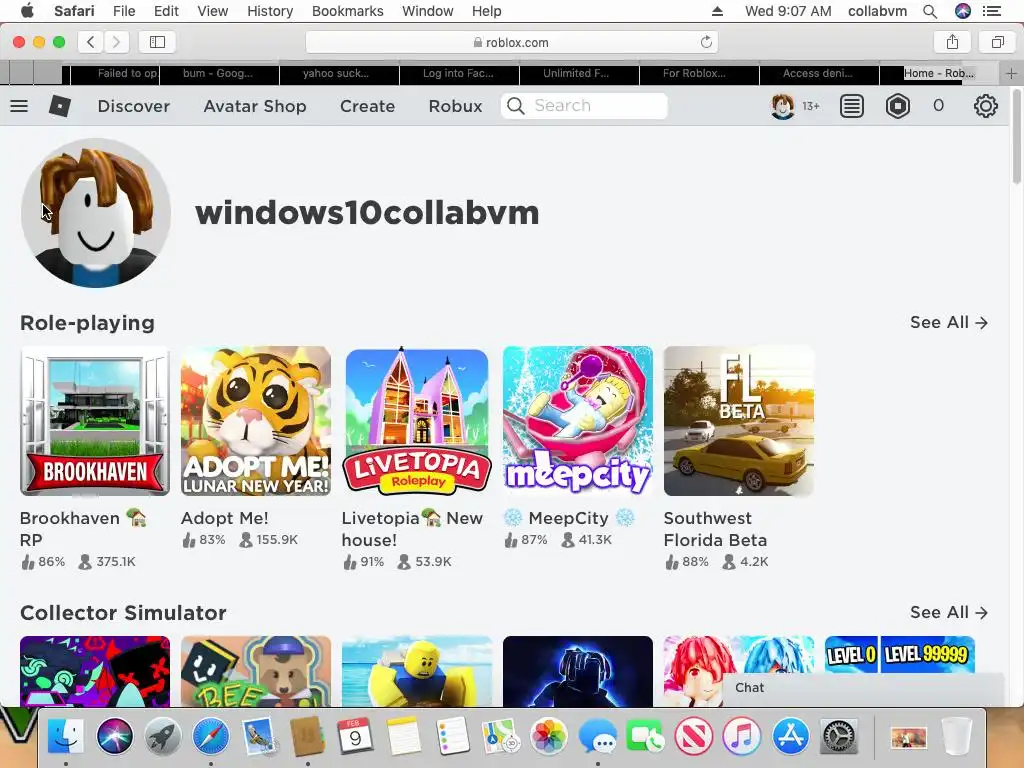
Task: Open the Discover link in Roblox navbar
Action: (133, 106)
